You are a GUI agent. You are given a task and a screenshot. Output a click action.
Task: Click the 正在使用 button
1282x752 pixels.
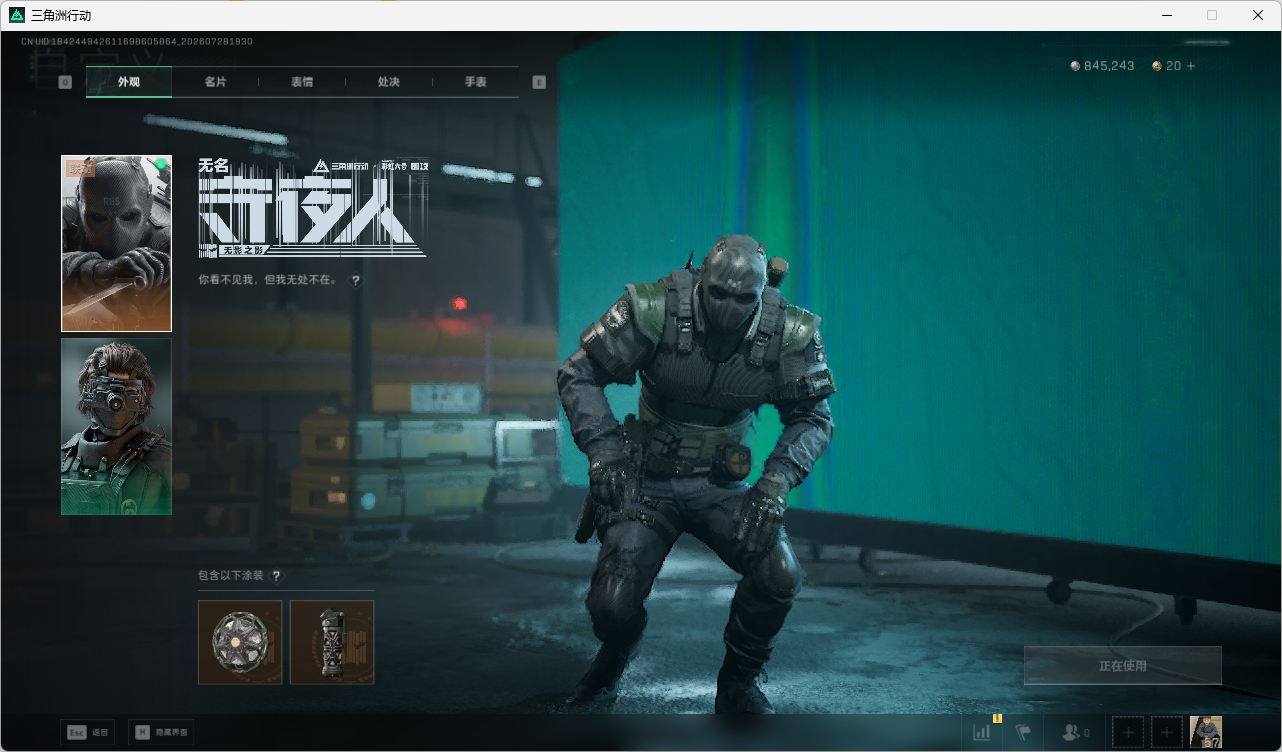pos(1122,666)
